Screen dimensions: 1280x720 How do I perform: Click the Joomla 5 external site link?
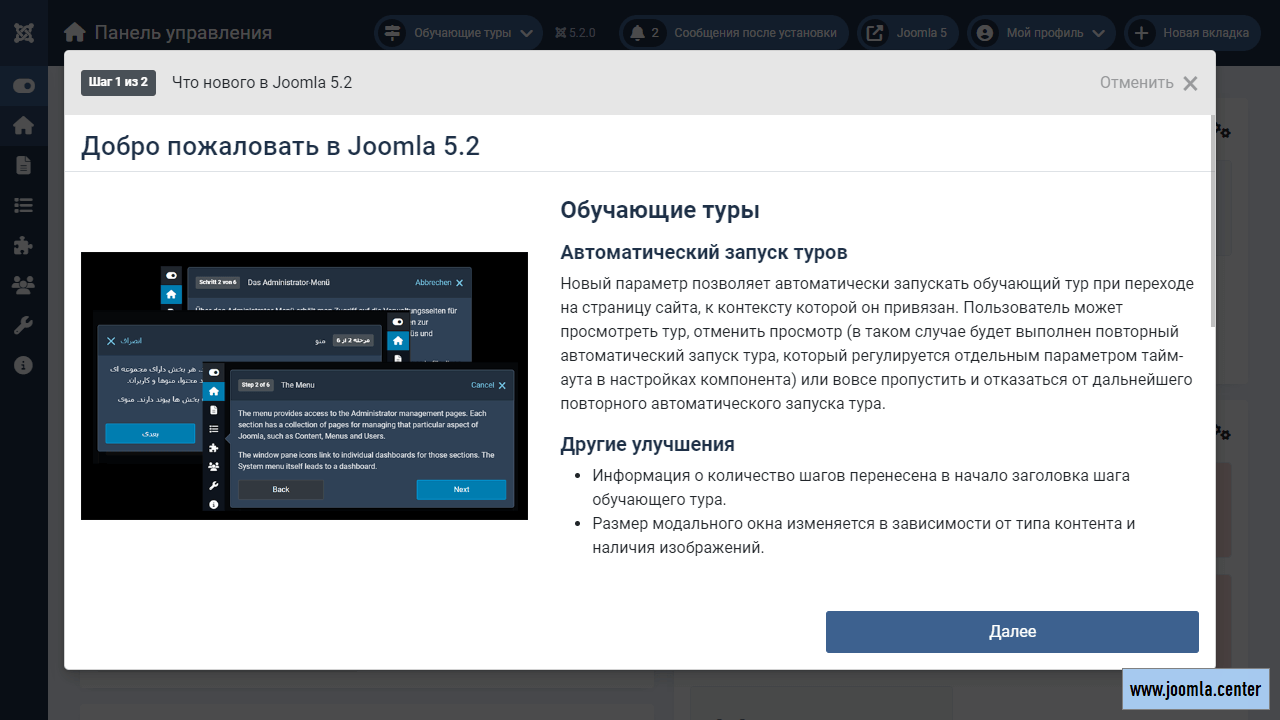click(906, 33)
